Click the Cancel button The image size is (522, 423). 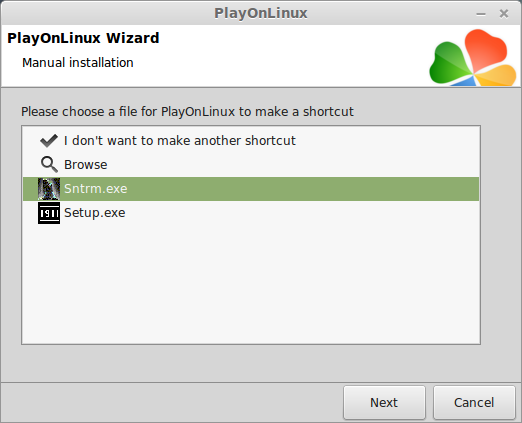pyautogui.click(x=474, y=403)
